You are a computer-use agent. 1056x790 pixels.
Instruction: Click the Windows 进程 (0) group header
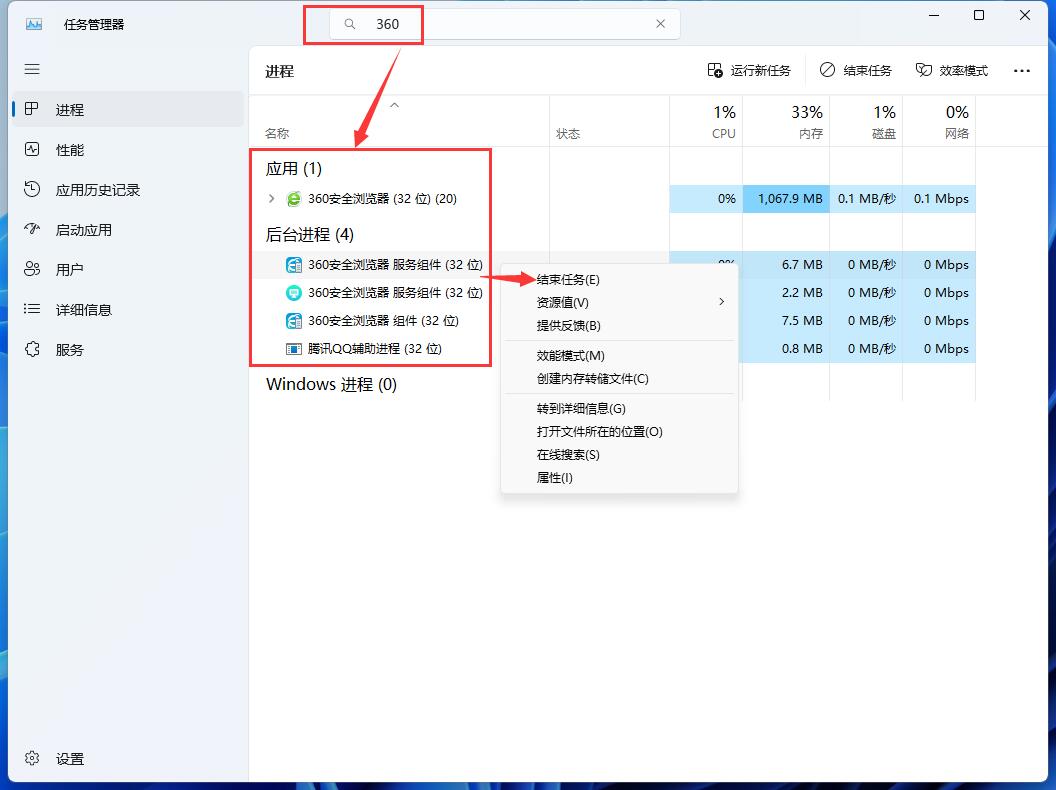[331, 385]
